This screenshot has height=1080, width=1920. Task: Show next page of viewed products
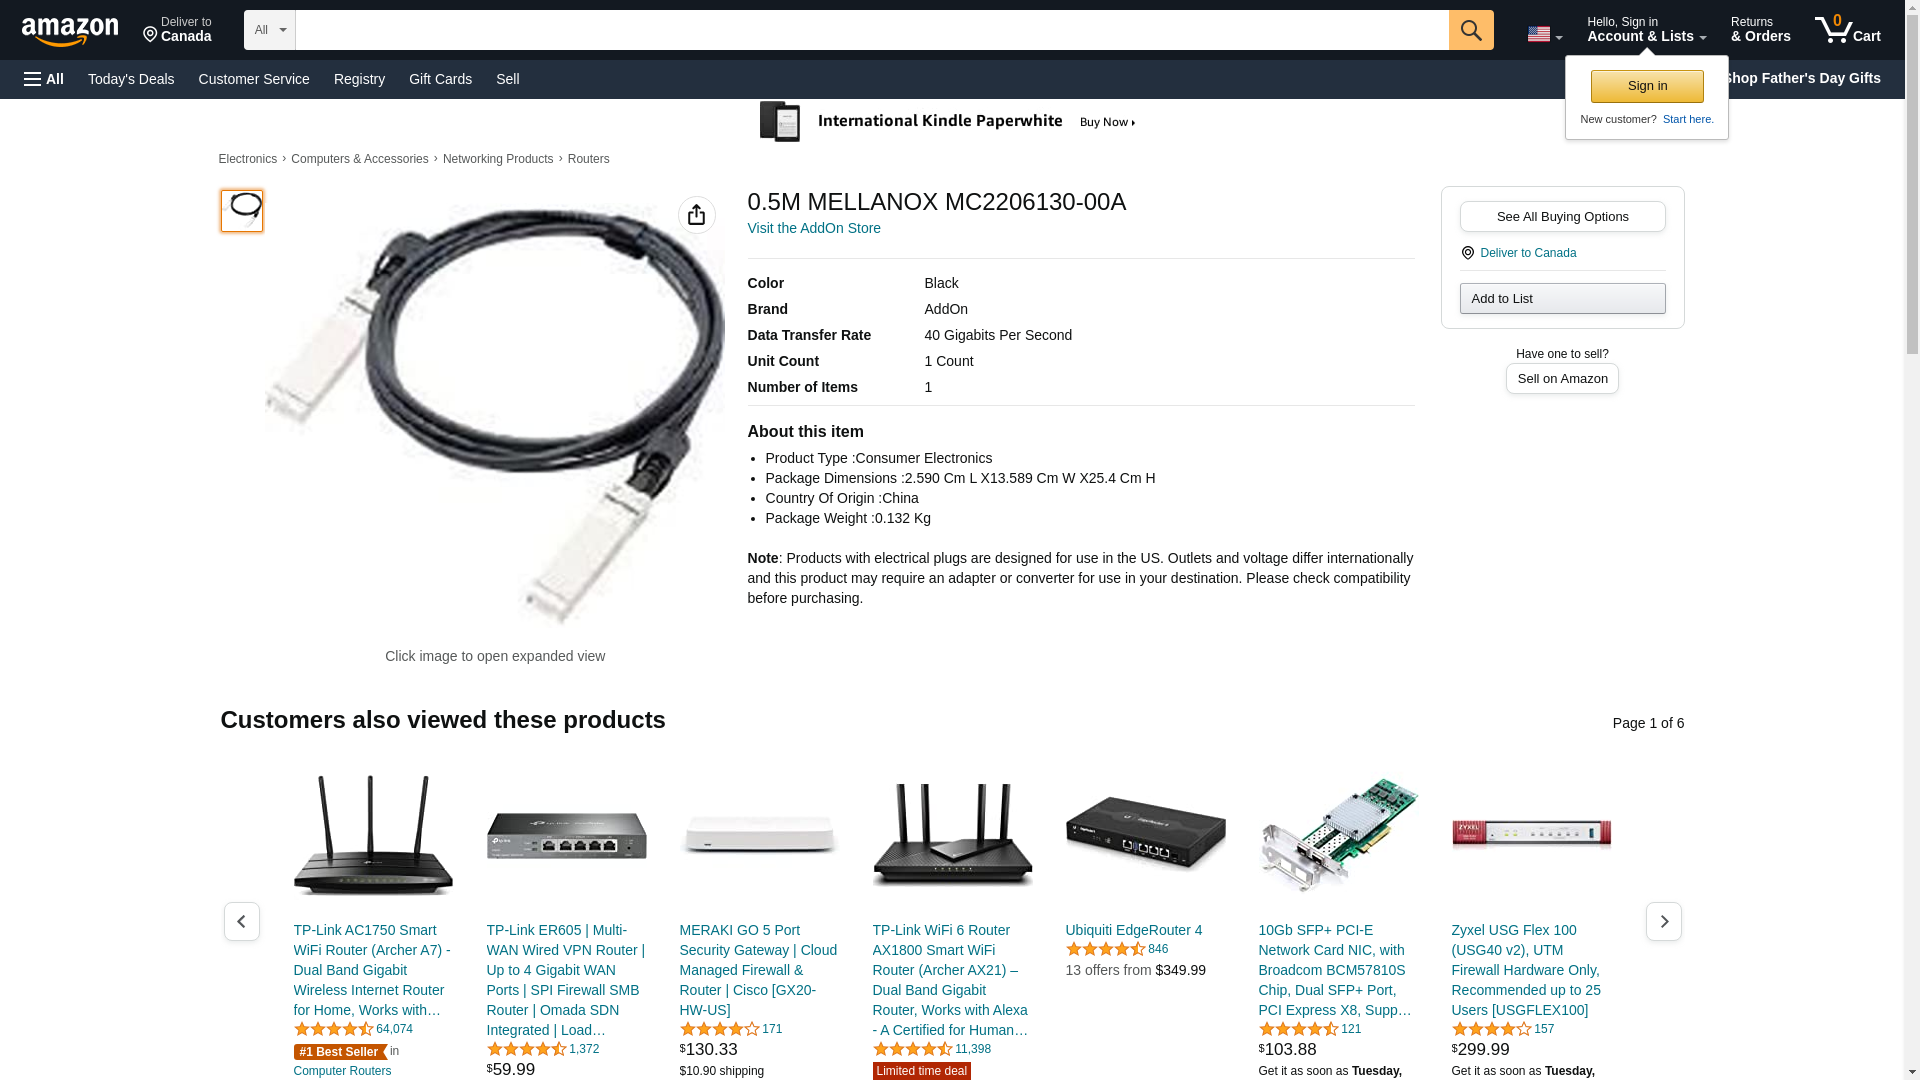click(1663, 921)
